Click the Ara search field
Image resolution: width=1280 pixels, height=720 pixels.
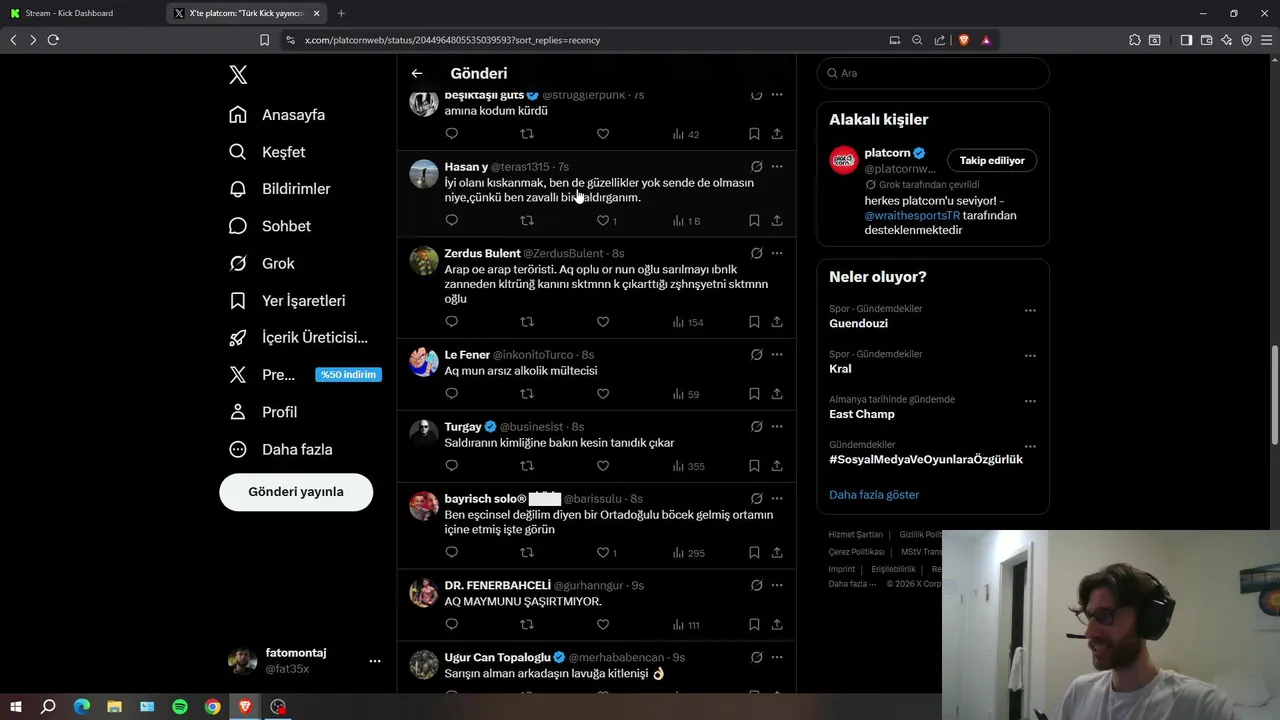click(933, 73)
